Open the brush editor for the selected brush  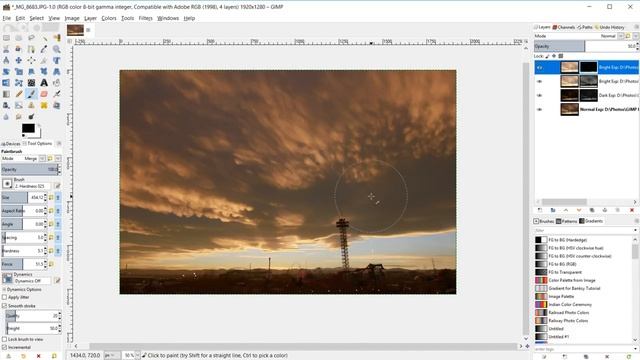coord(57,186)
